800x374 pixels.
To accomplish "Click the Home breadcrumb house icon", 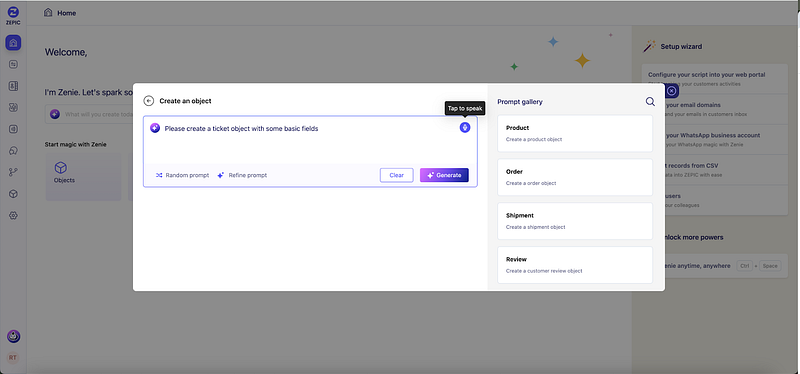I will coord(48,13).
